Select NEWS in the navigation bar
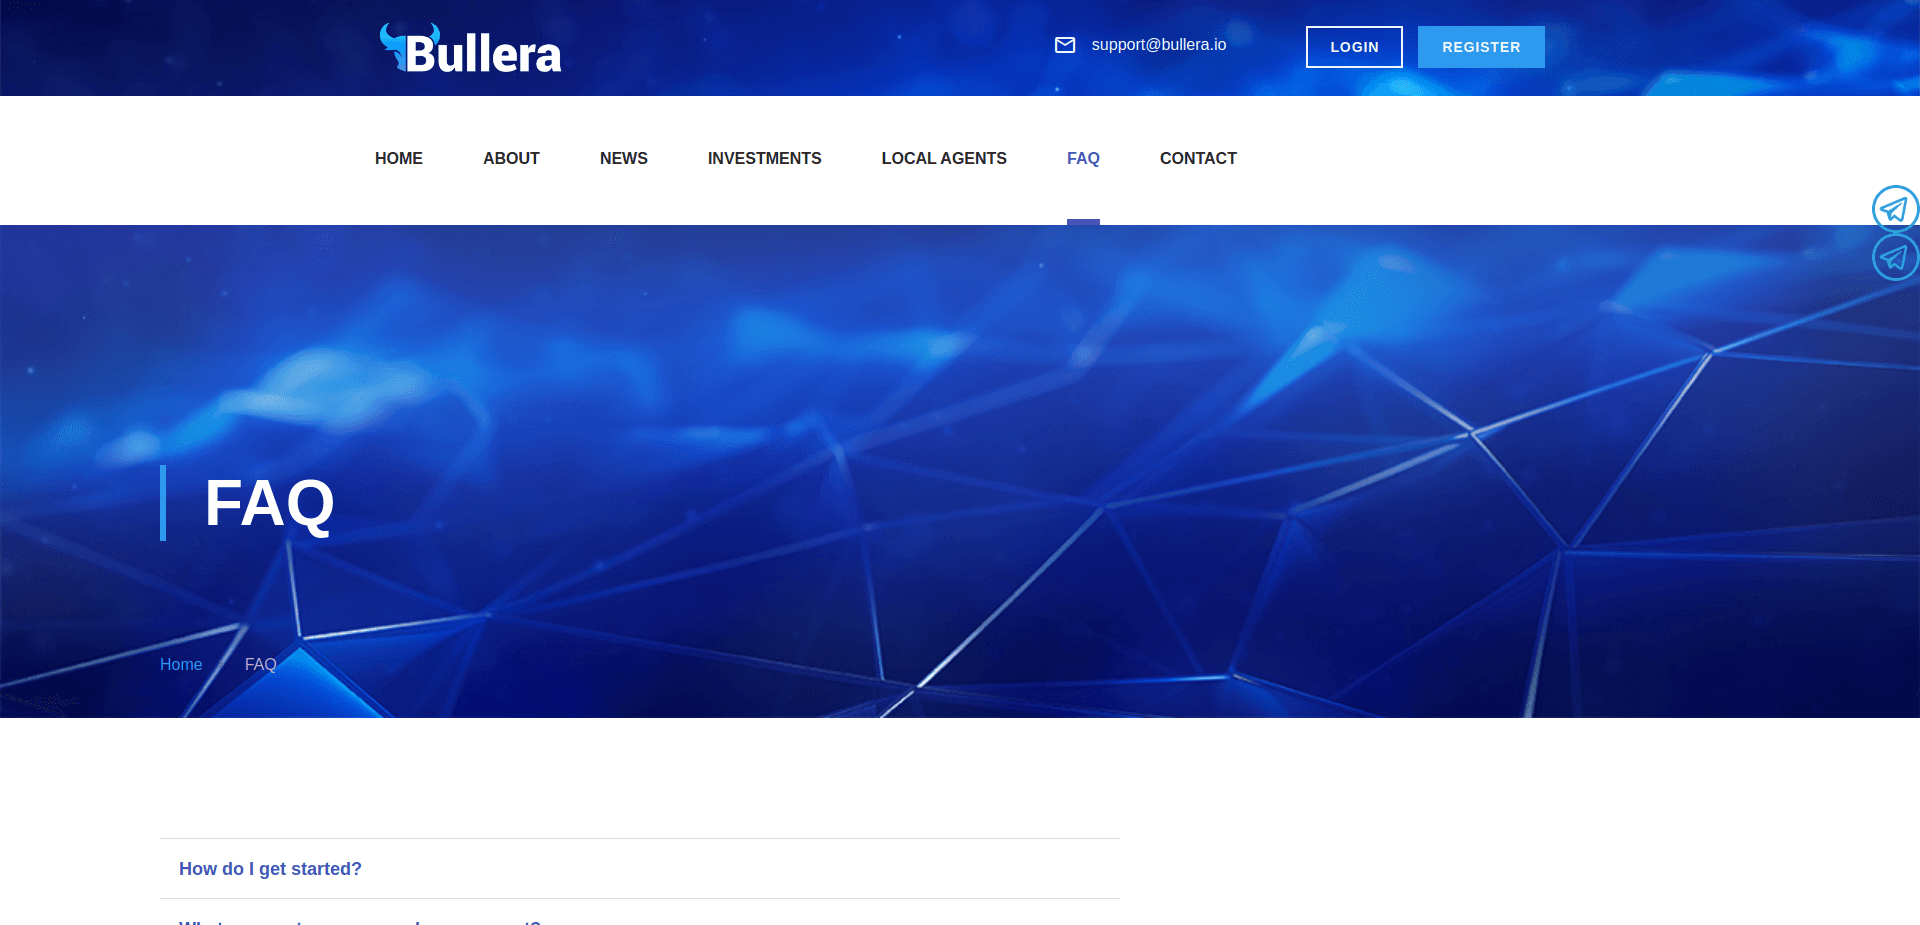This screenshot has height=925, width=1920. [x=623, y=158]
